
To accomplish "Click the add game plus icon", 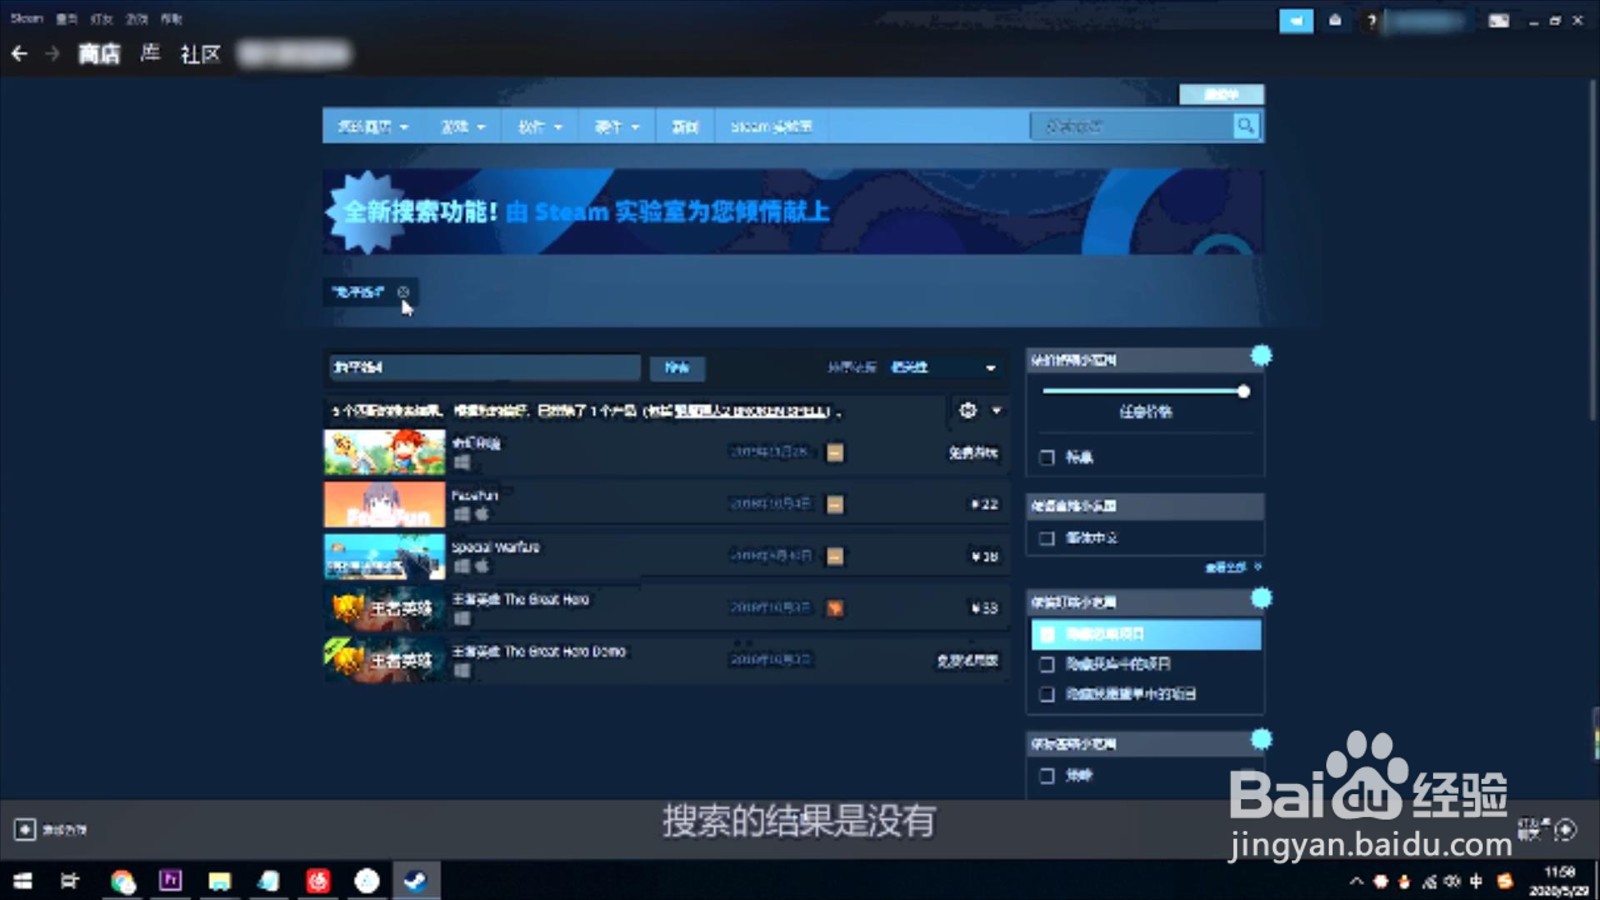I will [x=25, y=829].
